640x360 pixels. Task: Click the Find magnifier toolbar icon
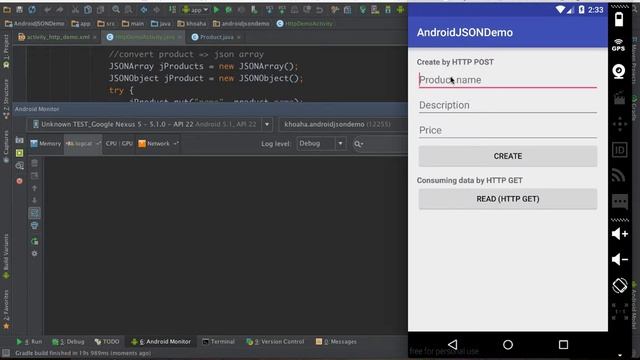(116, 9)
